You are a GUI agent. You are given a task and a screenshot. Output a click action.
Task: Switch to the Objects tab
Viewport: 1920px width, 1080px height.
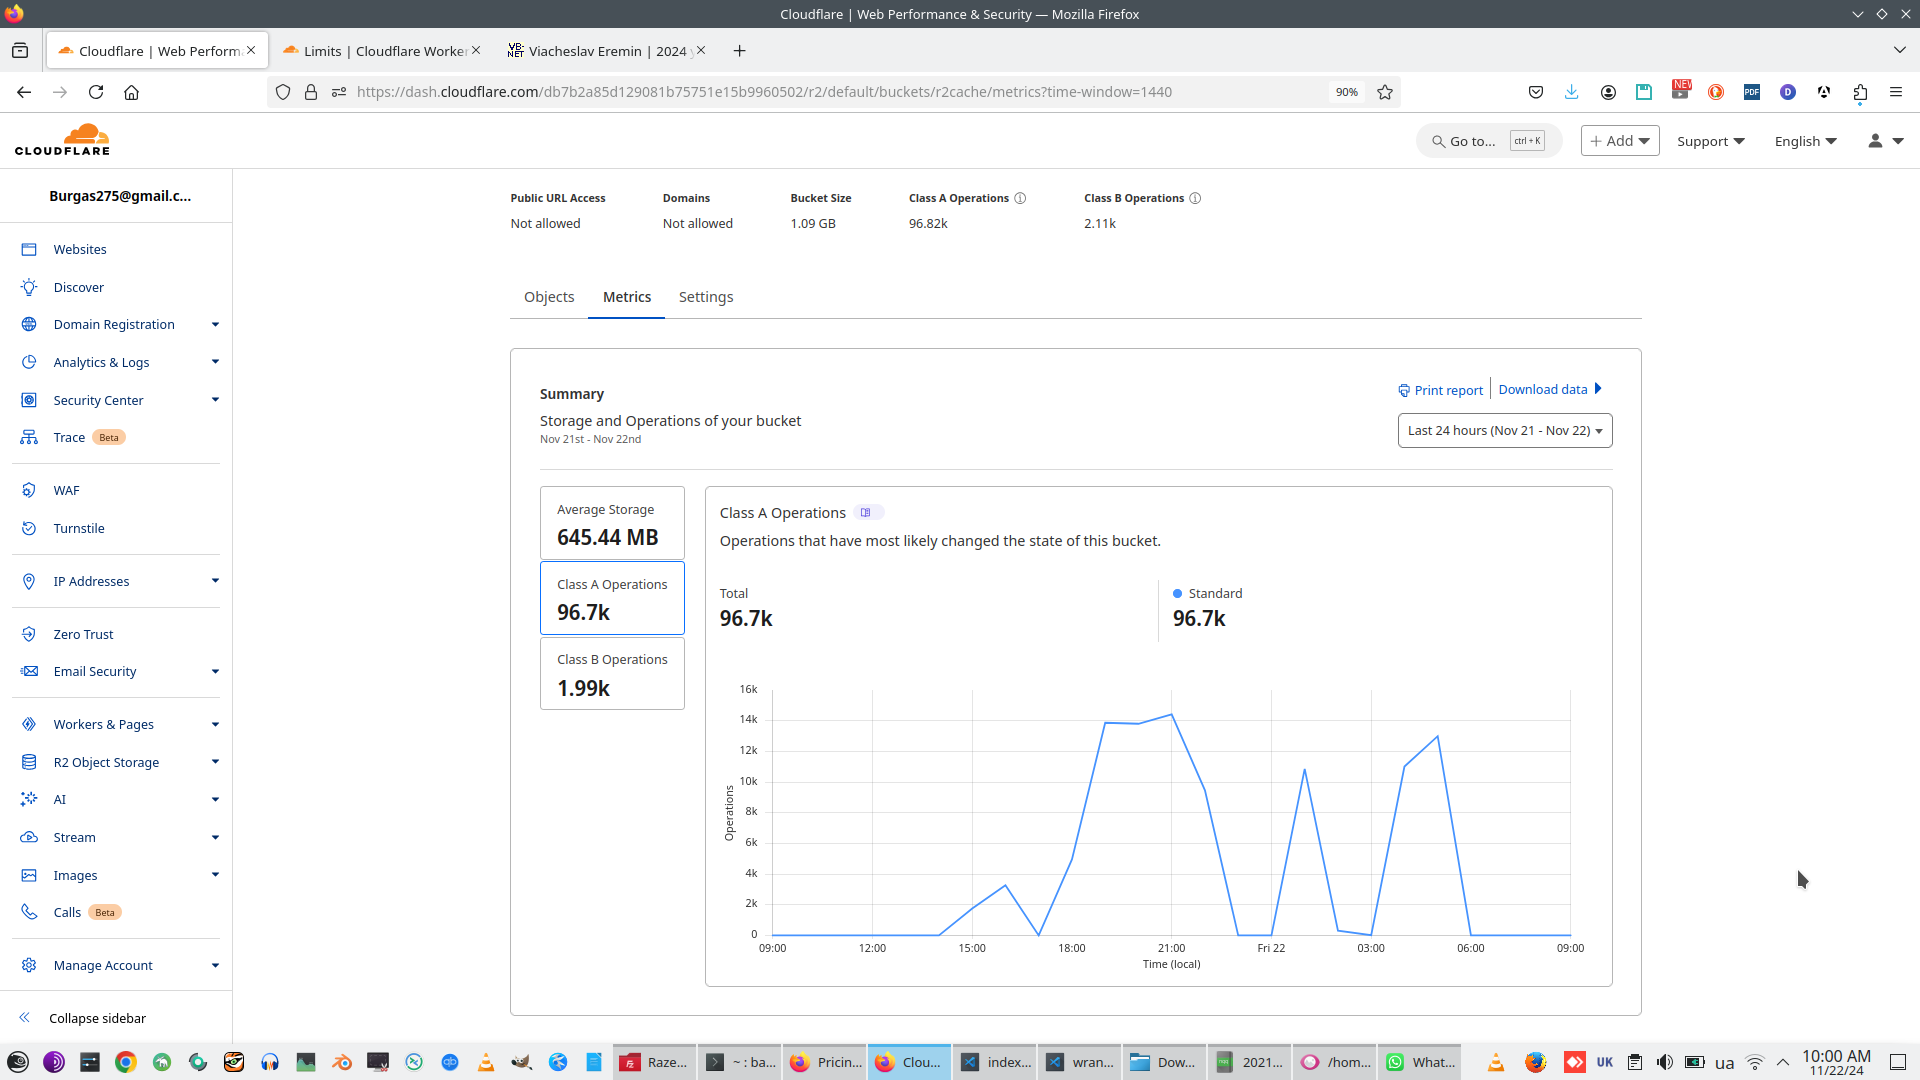click(549, 297)
